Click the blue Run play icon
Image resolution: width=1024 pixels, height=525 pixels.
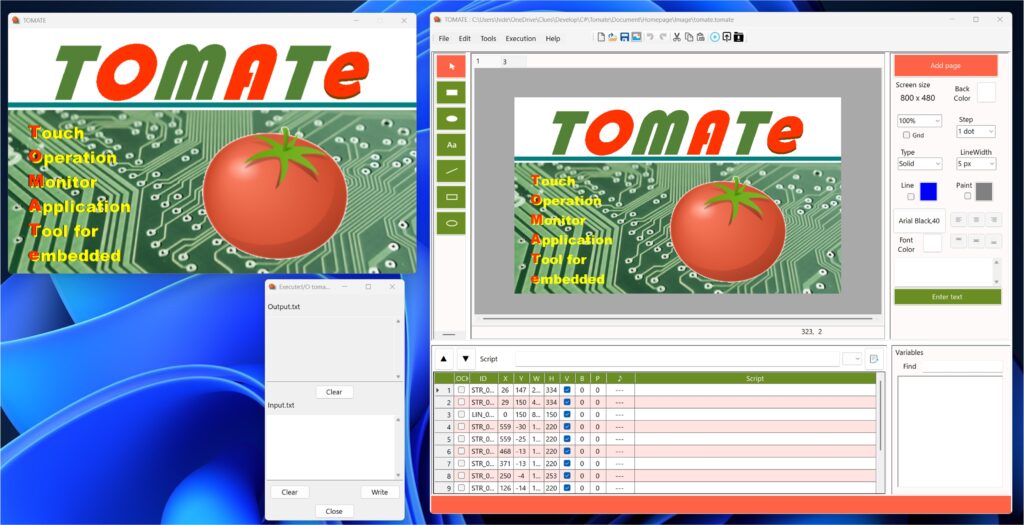715,38
